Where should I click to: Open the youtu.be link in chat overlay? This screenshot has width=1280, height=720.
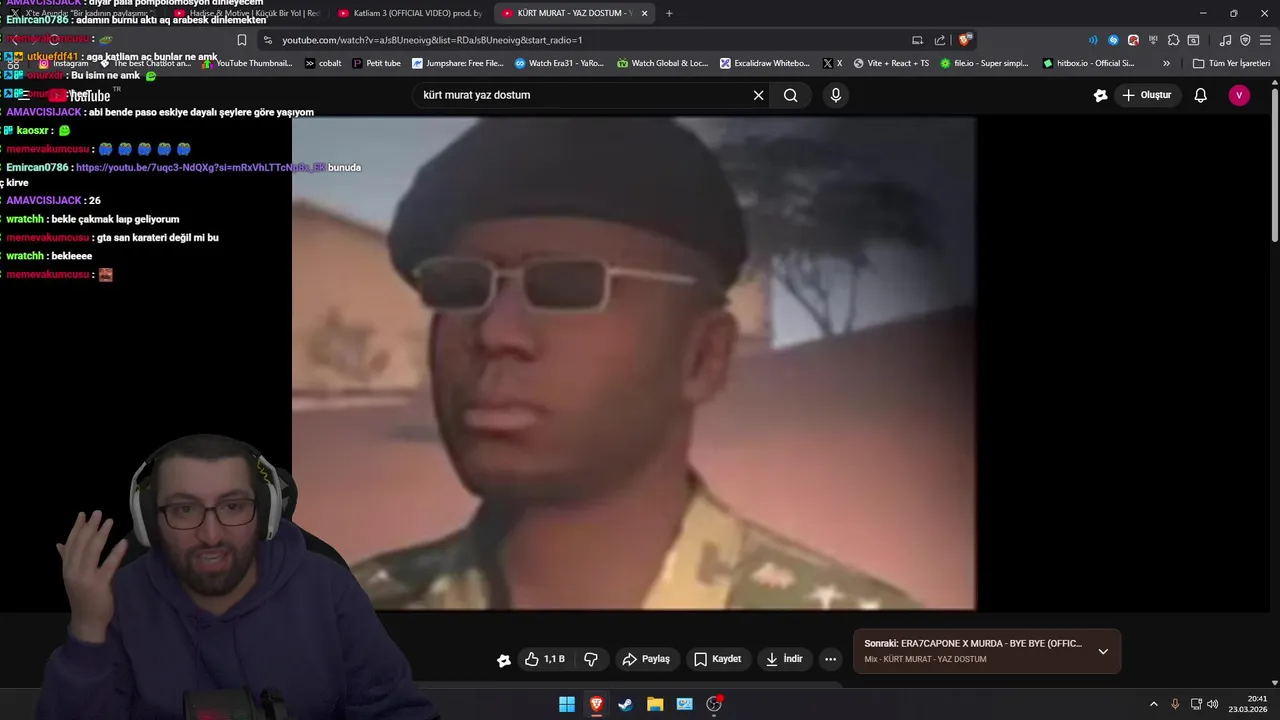200,167
